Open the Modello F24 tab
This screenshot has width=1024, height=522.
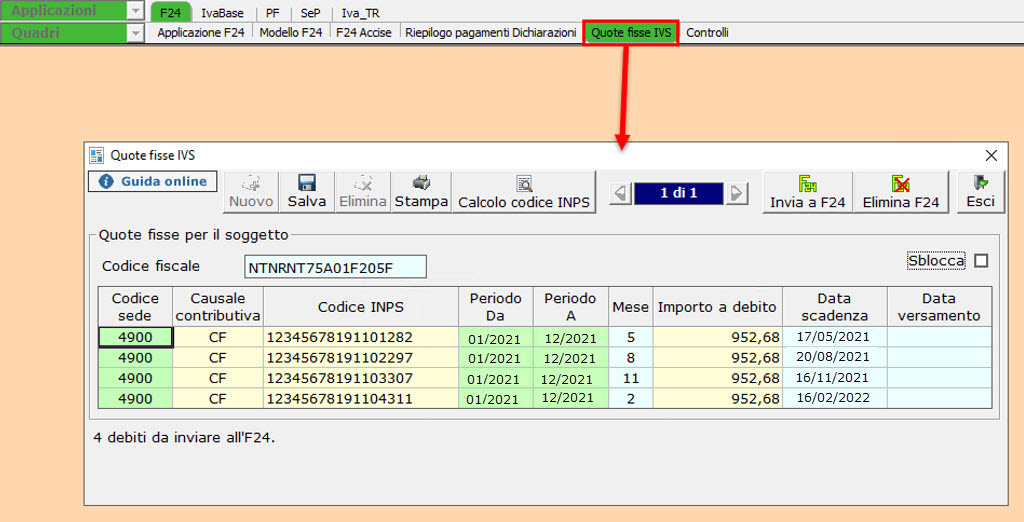click(290, 33)
